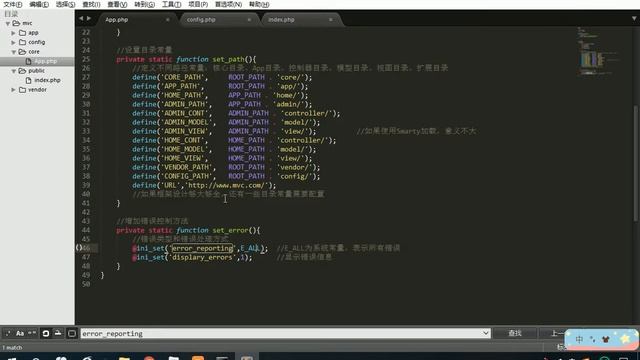Open the 查看(V) menu

(x=117, y=4)
